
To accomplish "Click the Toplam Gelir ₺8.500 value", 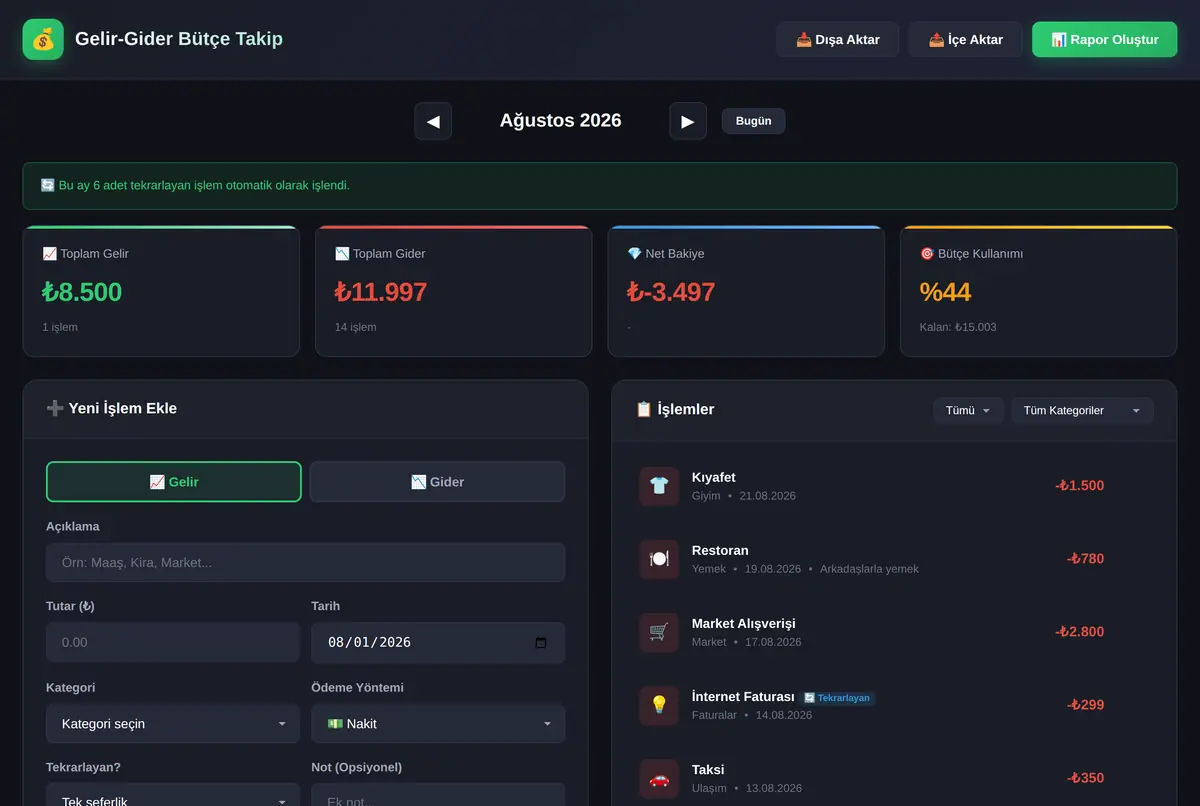I will (82, 292).
